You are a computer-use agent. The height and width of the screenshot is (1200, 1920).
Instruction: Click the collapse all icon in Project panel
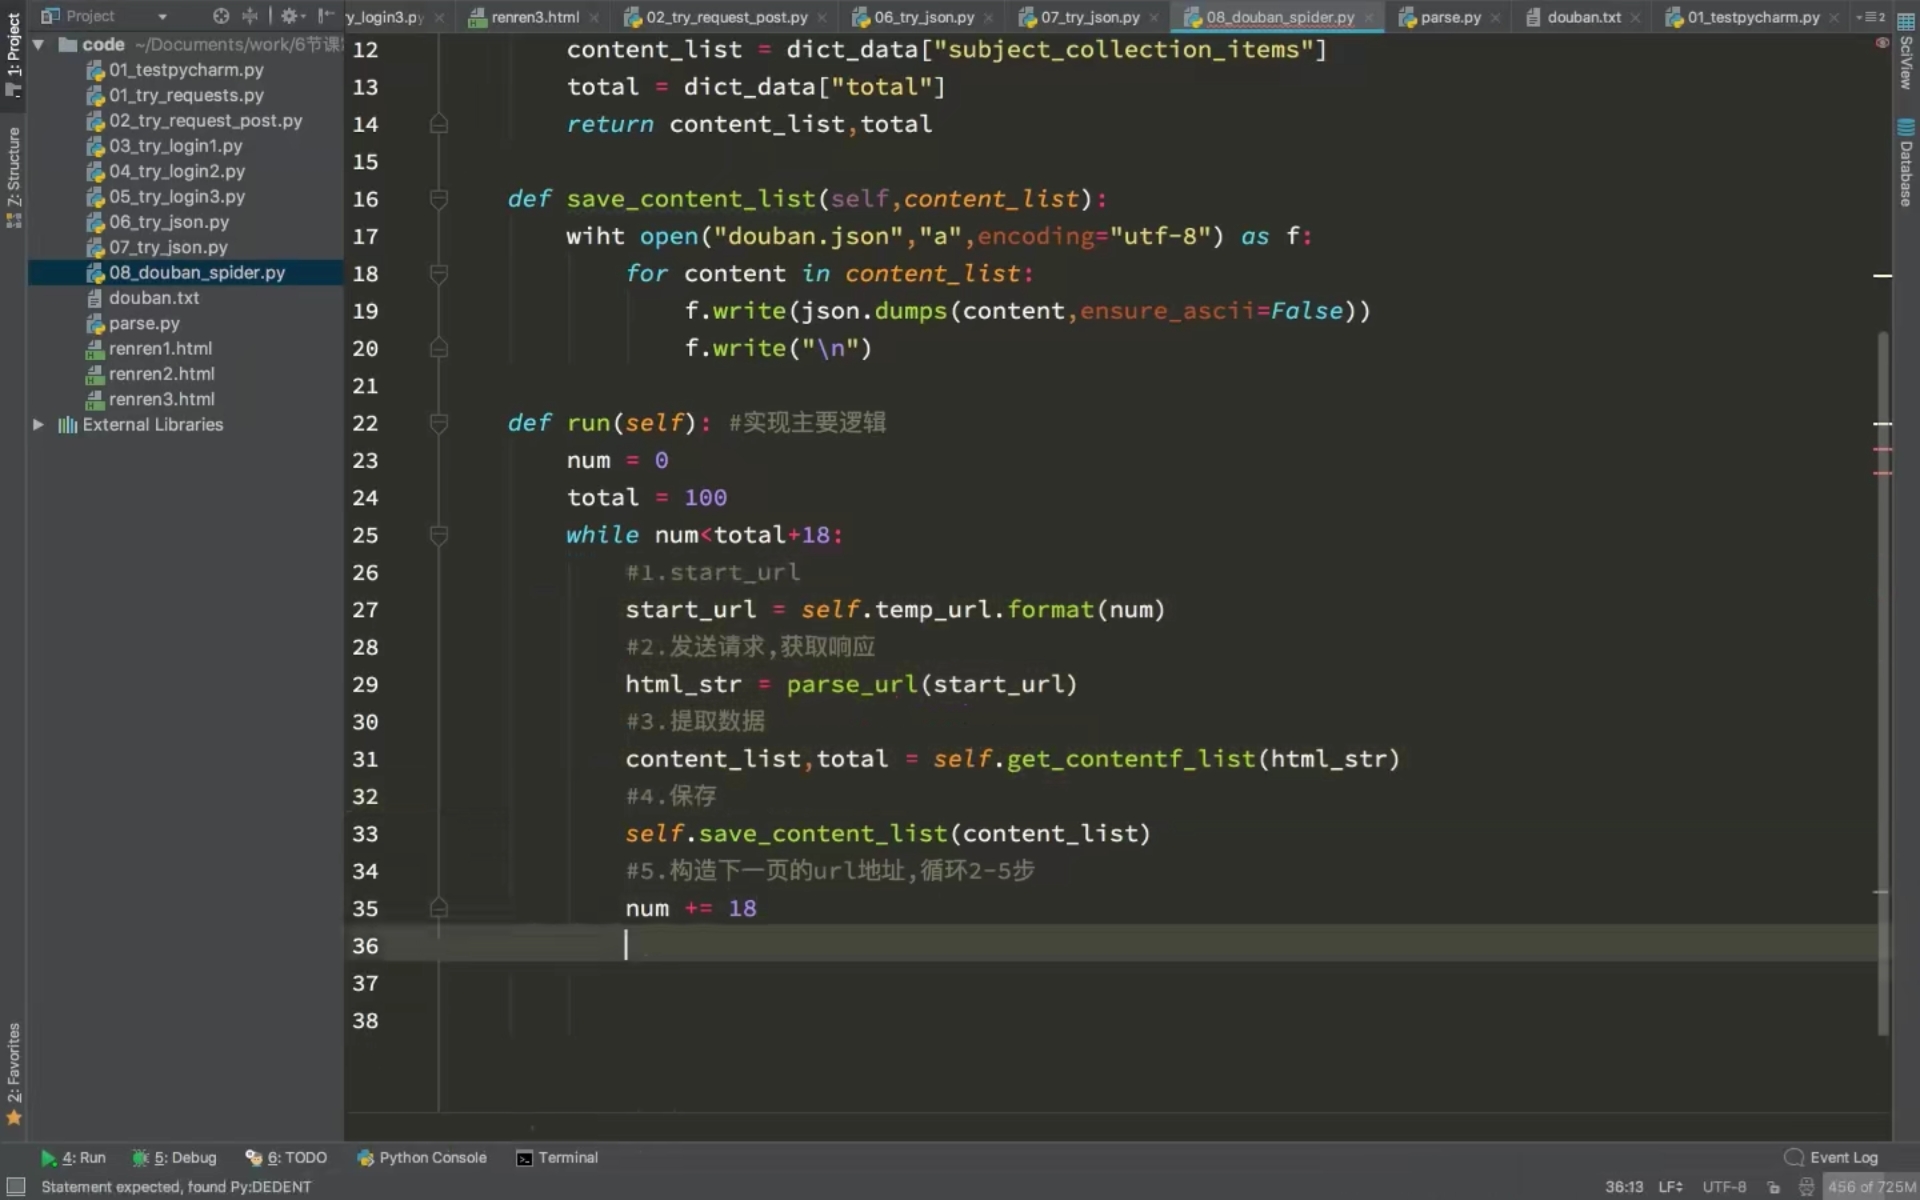click(x=250, y=16)
